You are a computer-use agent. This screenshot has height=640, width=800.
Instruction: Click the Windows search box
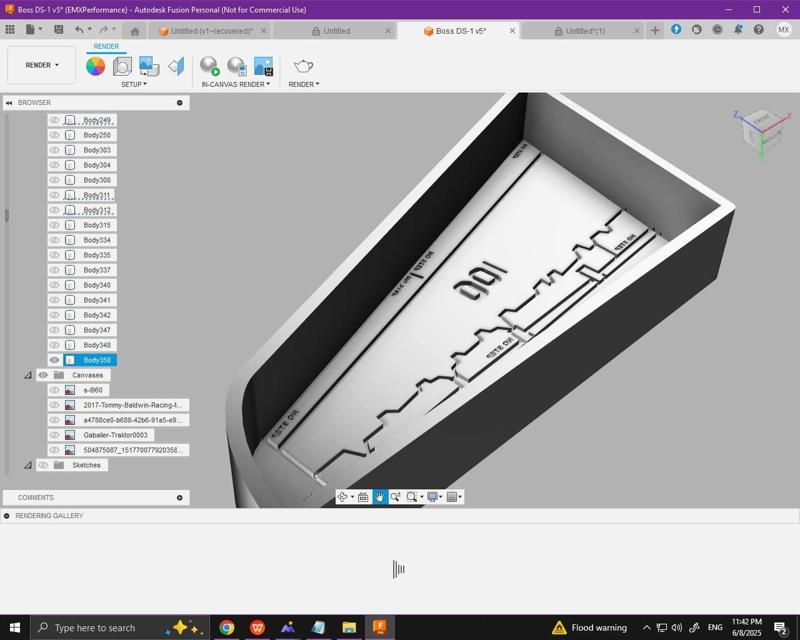click(120, 628)
